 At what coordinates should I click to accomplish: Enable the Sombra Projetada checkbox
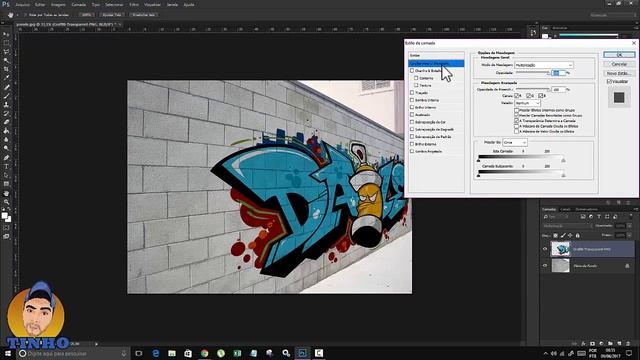[412, 151]
